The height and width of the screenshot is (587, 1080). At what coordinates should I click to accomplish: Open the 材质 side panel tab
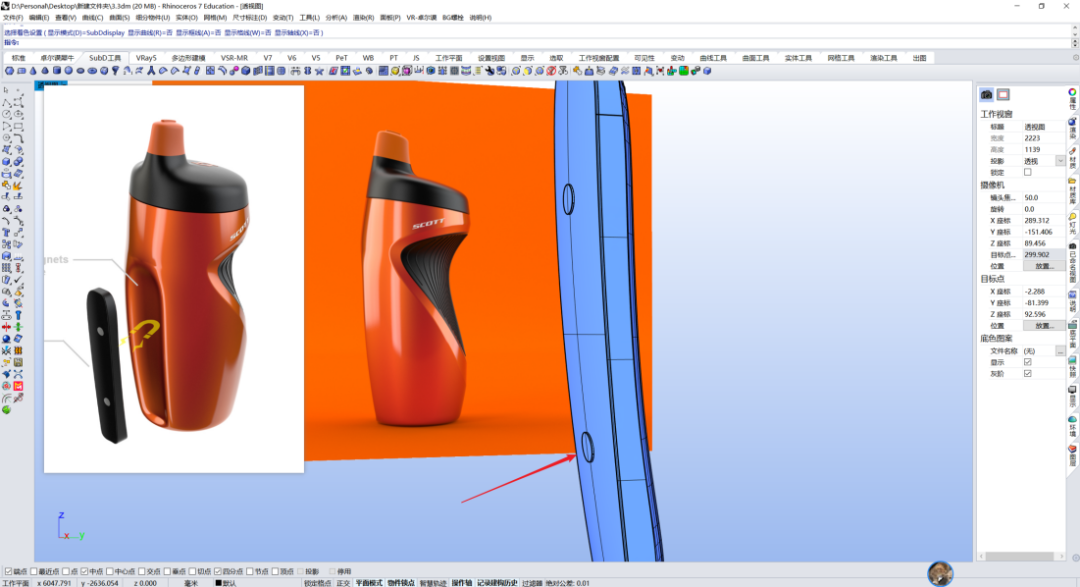[1072, 159]
